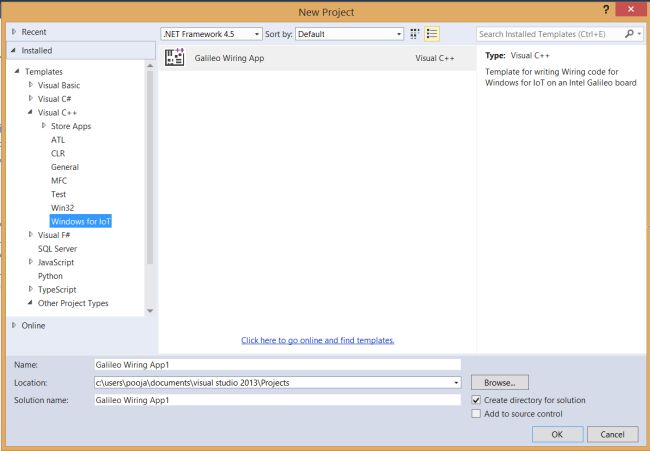This screenshot has height=451, width=650.
Task: Collapse Other Project Types node arrow
Action: pyautogui.click(x=30, y=303)
